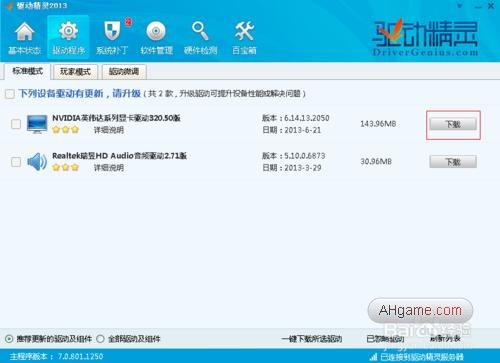Click the star rating under Realtek driver
Image resolution: width=500 pixels, height=363 pixels.
pyautogui.click(x=65, y=167)
